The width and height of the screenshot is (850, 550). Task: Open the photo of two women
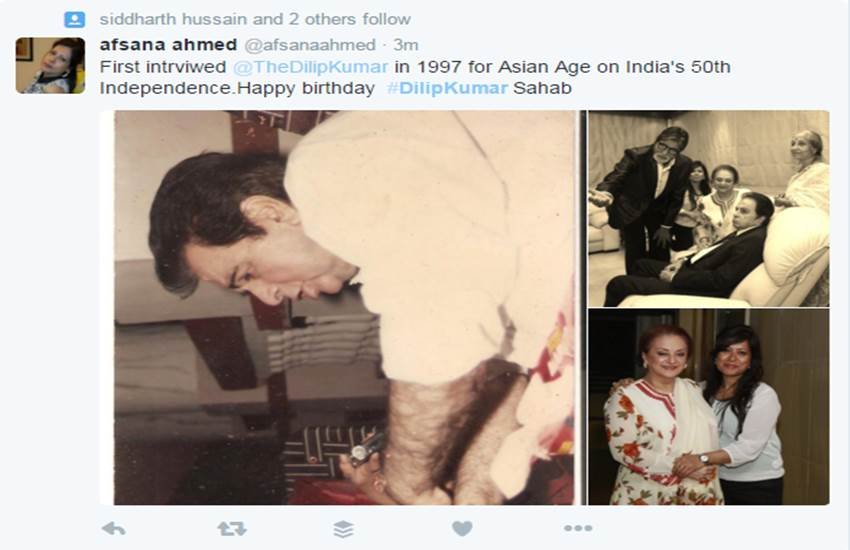[x=709, y=407]
